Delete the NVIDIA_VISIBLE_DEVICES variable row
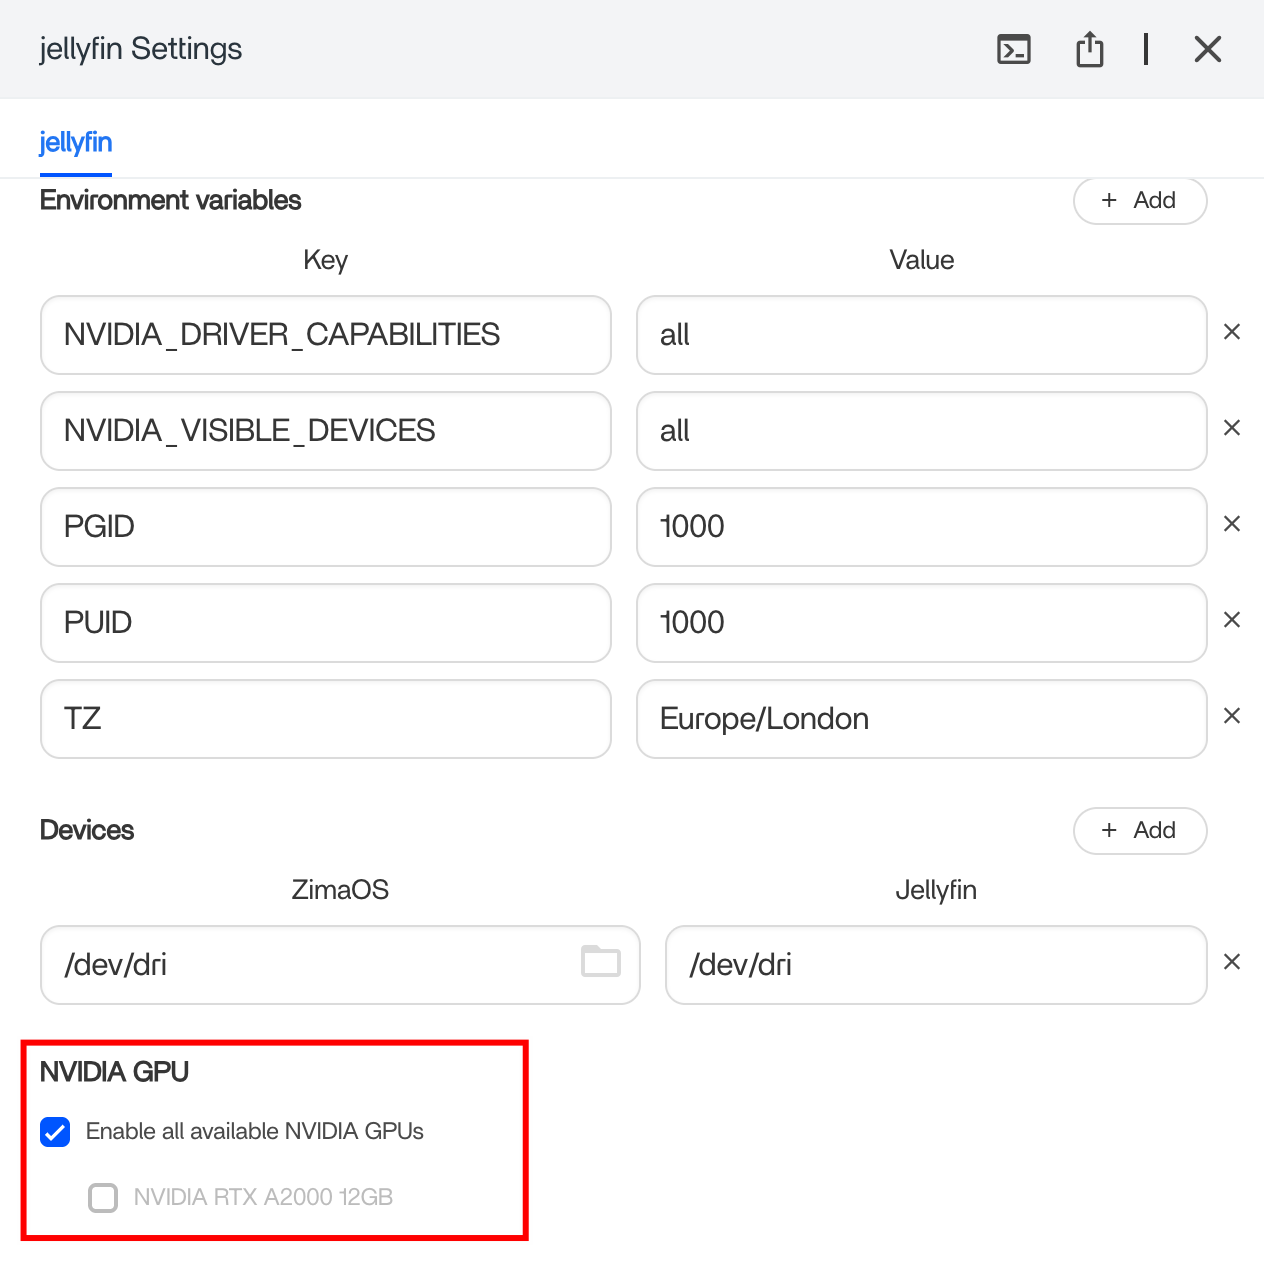Screen dimensions: 1264x1270 [x=1232, y=428]
